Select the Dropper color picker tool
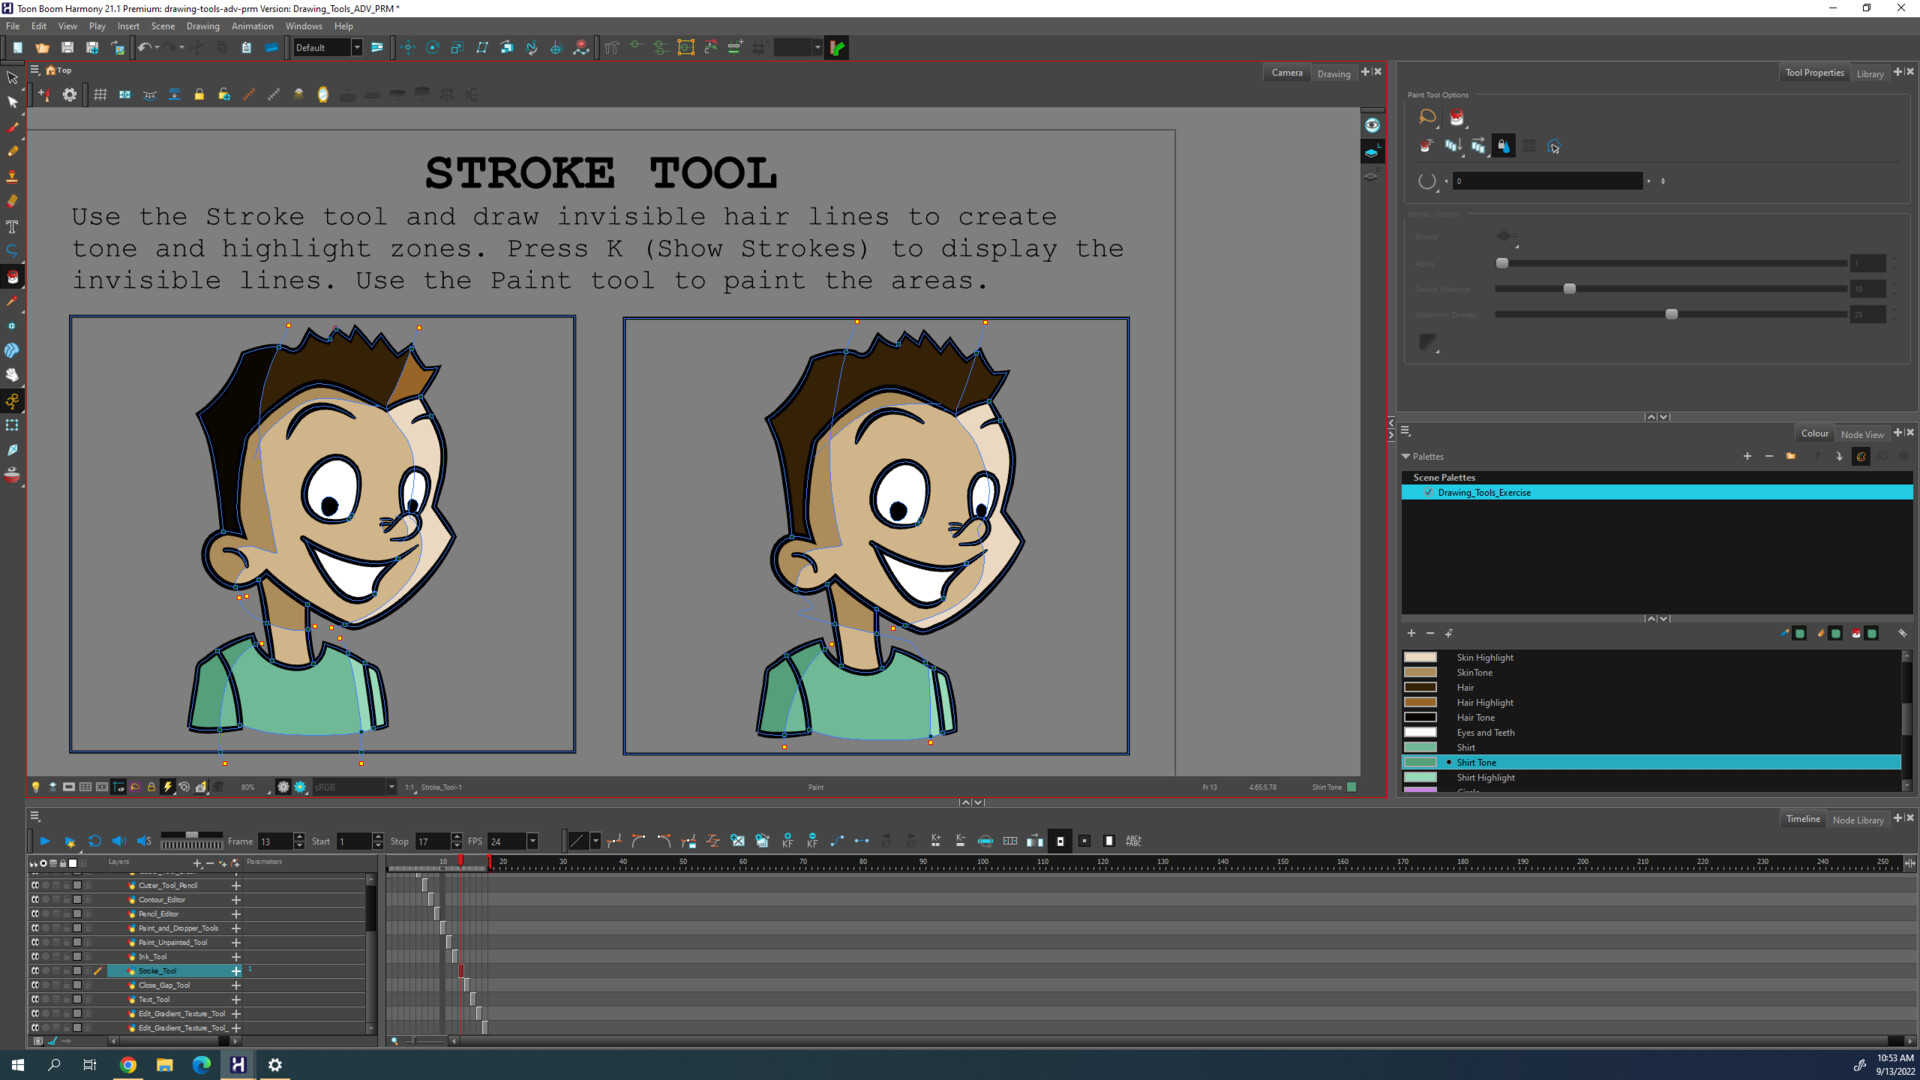 [15, 303]
